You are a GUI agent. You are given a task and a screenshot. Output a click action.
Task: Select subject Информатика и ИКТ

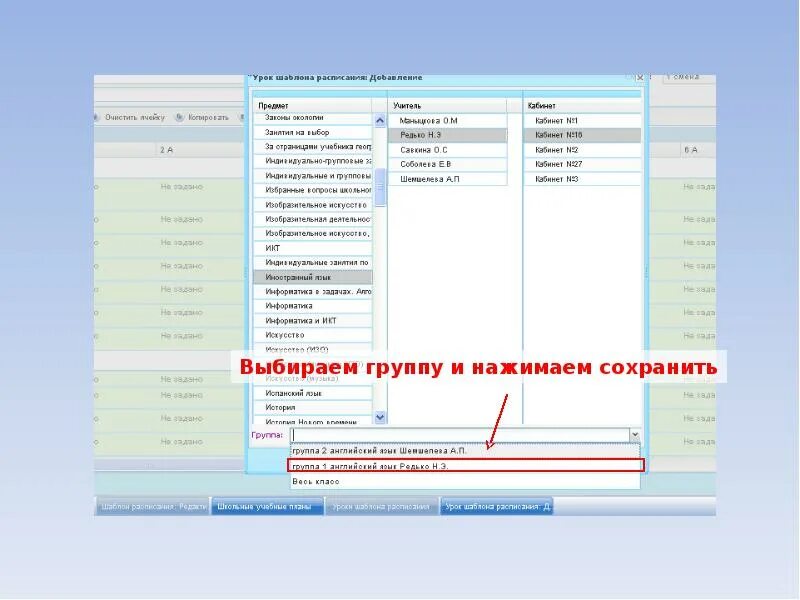tap(313, 321)
